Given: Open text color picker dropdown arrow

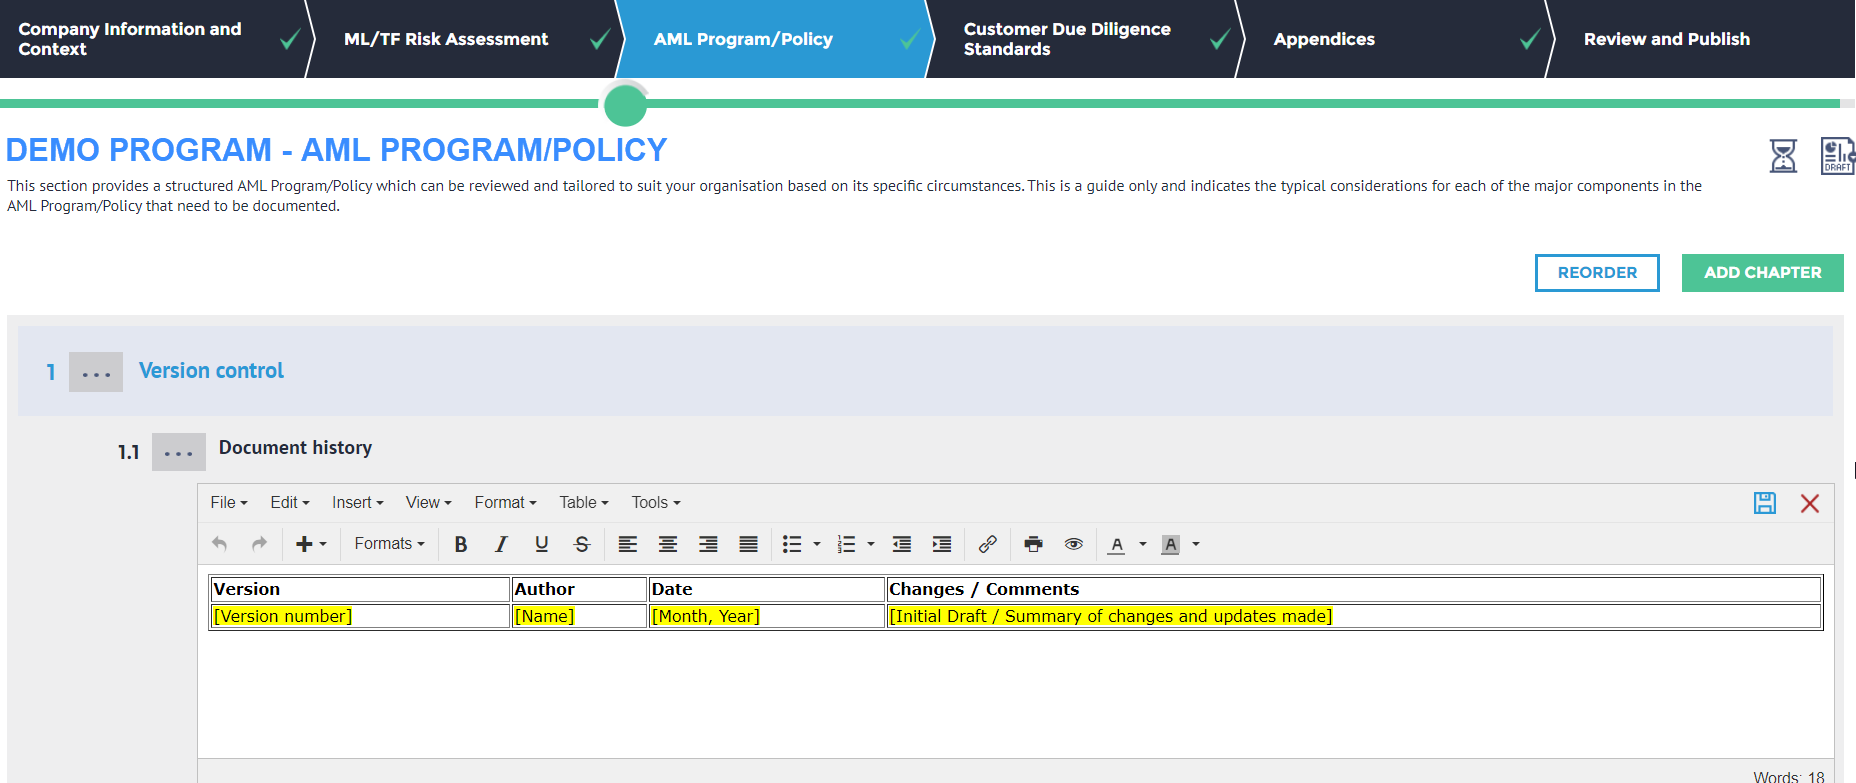Looking at the screenshot, I should (1143, 544).
